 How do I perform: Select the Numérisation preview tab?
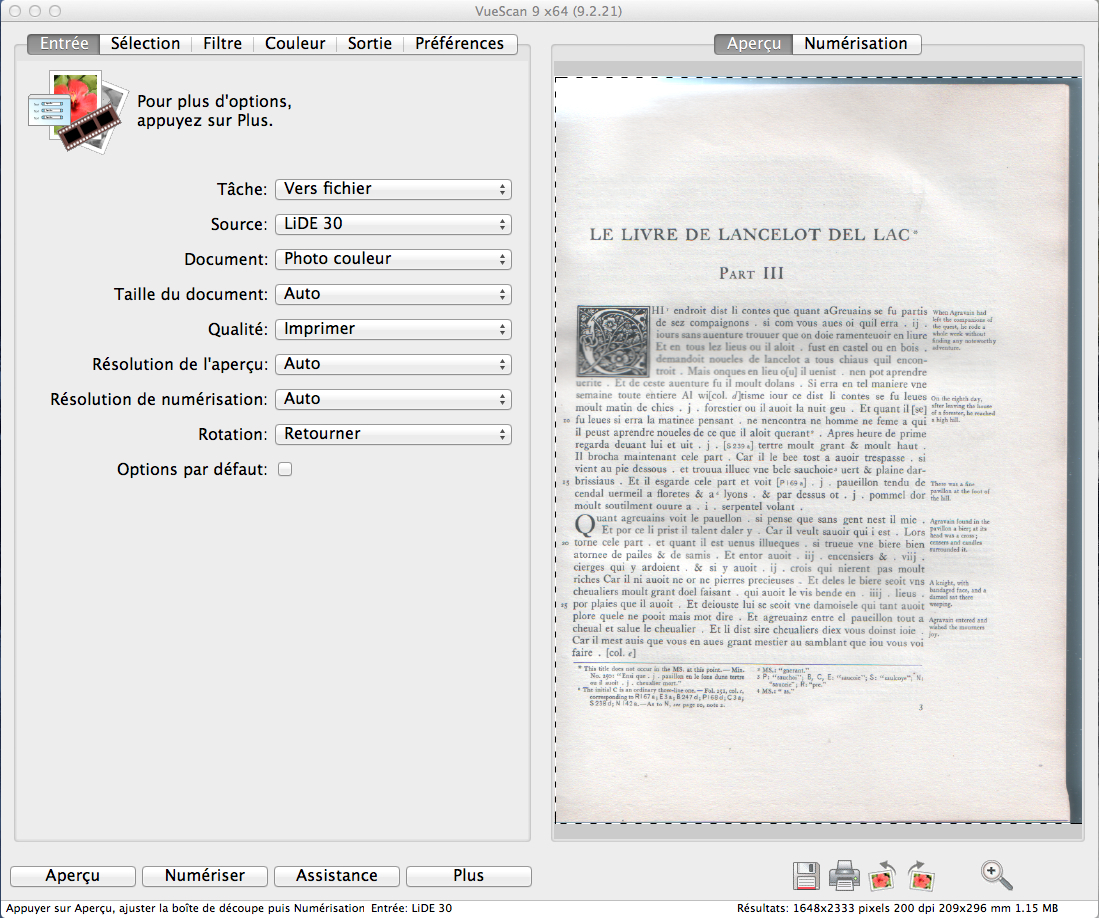click(x=856, y=43)
